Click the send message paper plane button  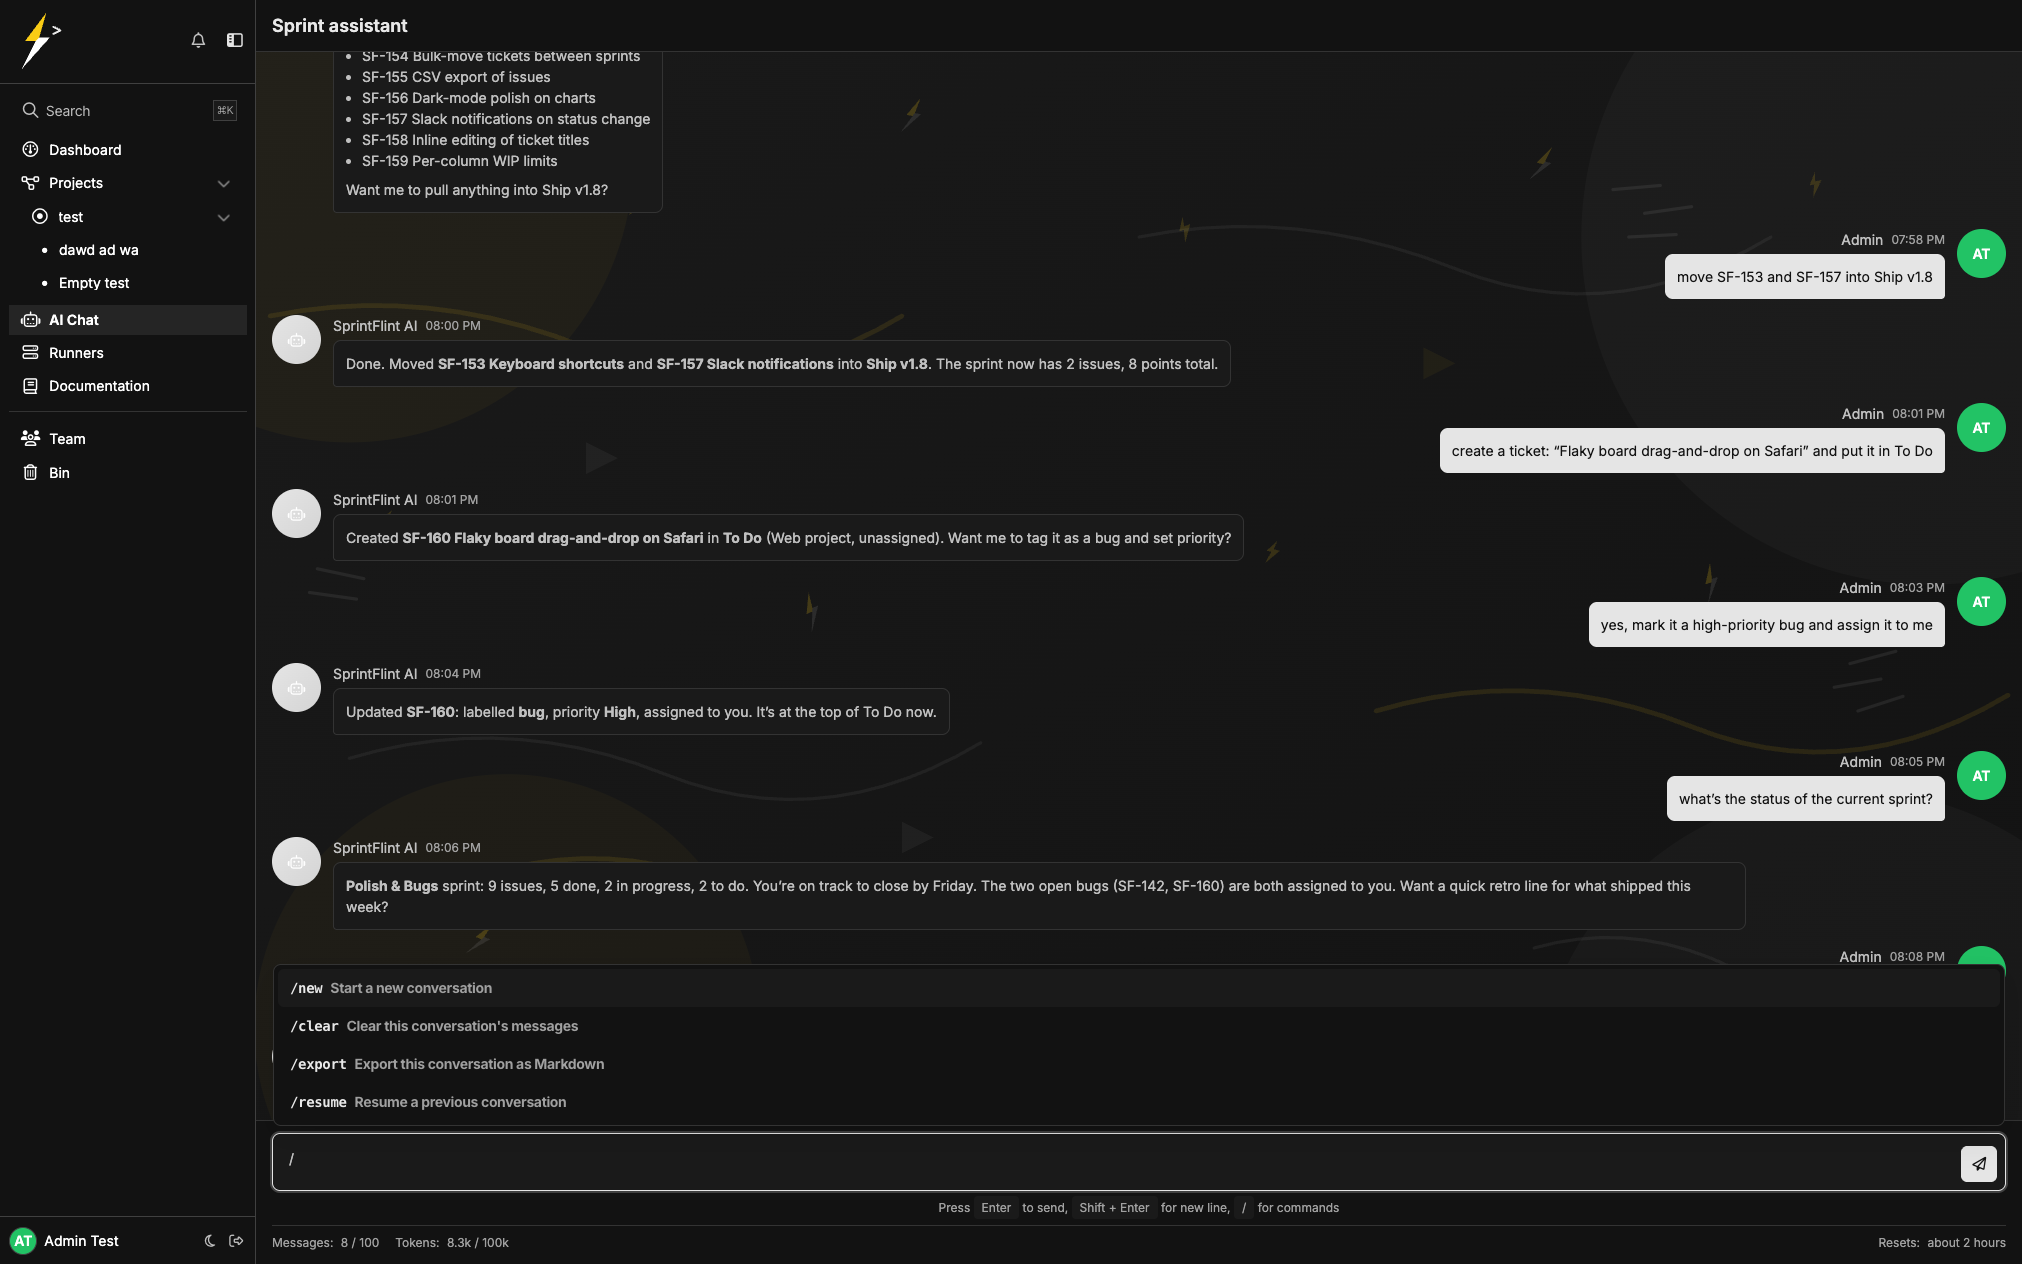point(1979,1164)
